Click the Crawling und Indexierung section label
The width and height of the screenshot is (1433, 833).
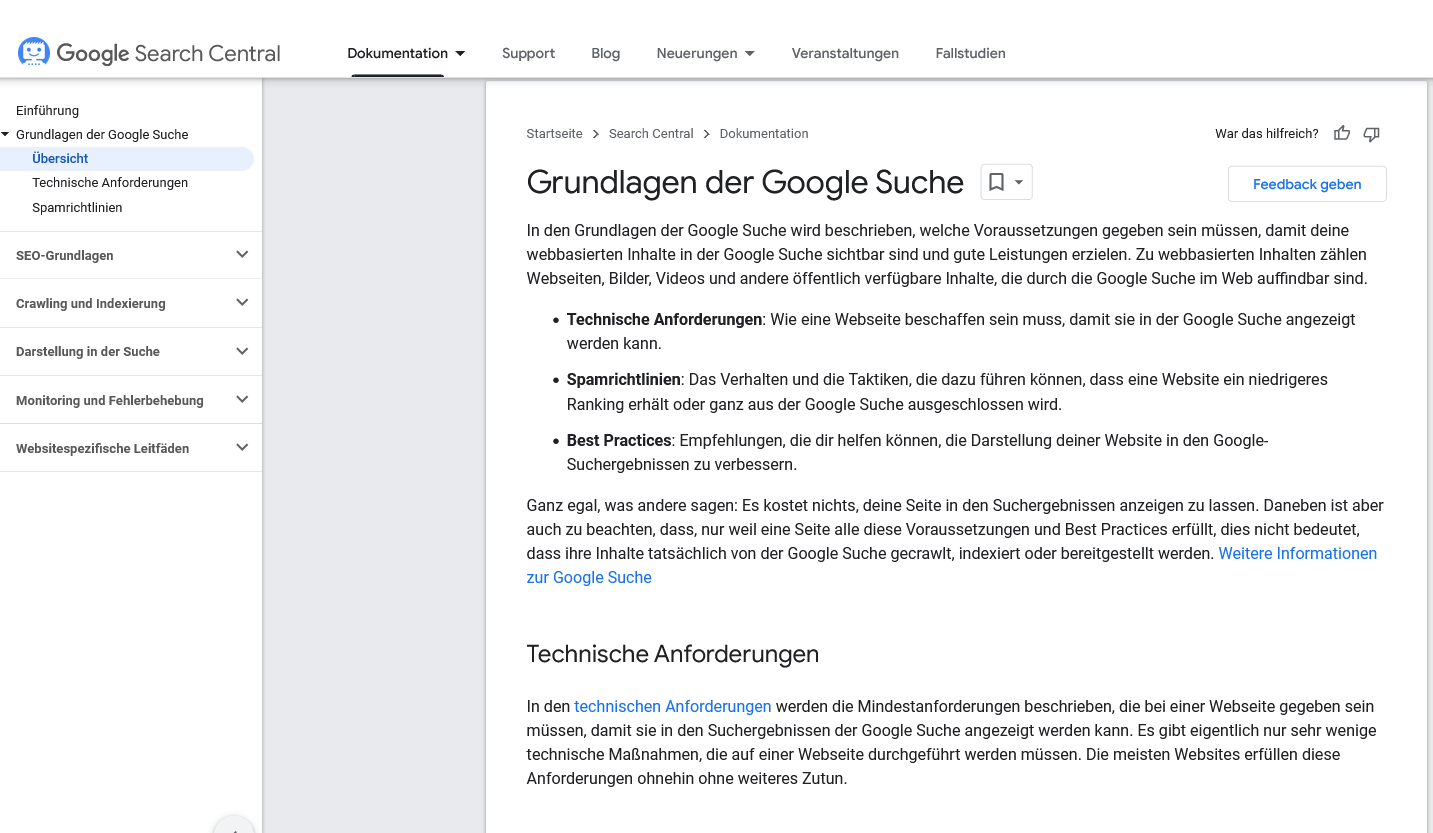91,304
